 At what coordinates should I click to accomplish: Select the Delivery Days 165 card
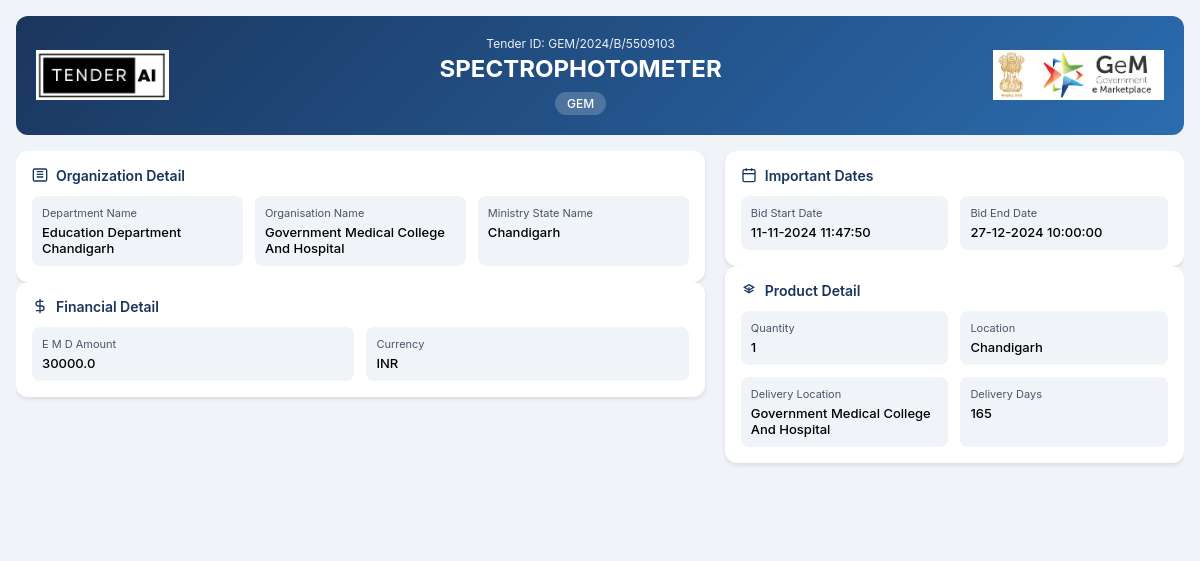coord(1064,412)
